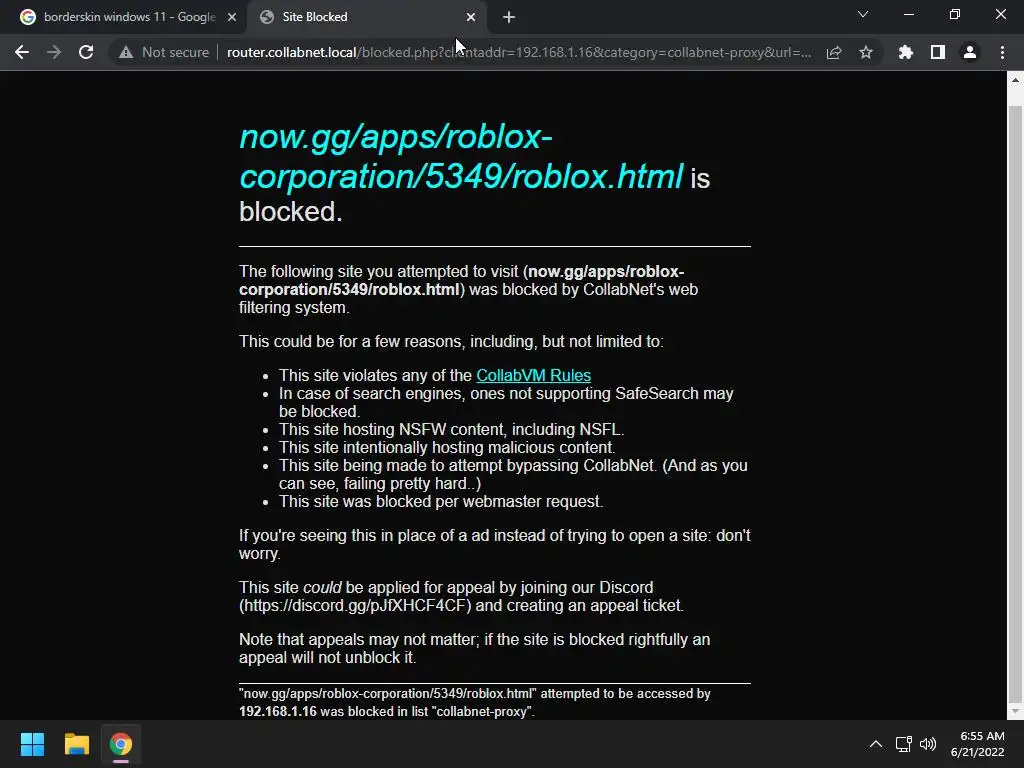Viewport: 1024px width, 768px height.
Task: Restore down the Chrome window
Action: click(955, 14)
